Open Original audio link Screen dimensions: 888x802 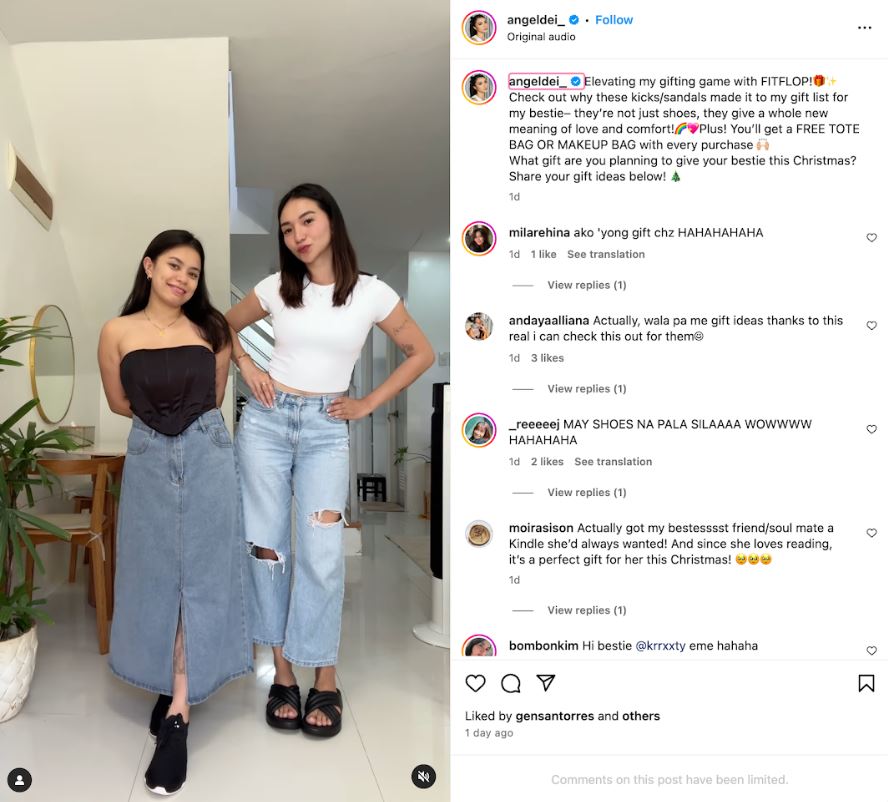[x=541, y=37]
